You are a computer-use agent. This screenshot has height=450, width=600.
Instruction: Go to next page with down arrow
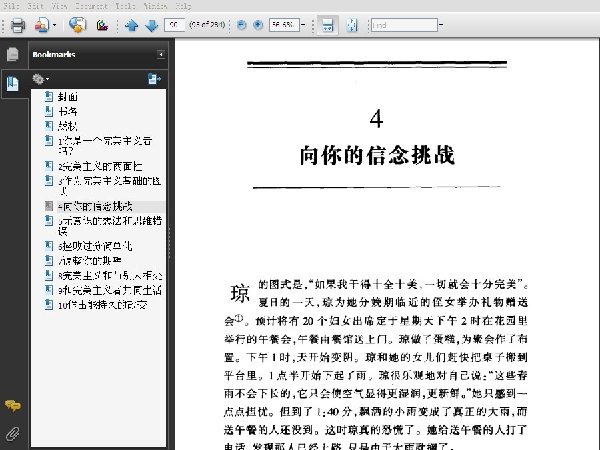click(x=152, y=25)
